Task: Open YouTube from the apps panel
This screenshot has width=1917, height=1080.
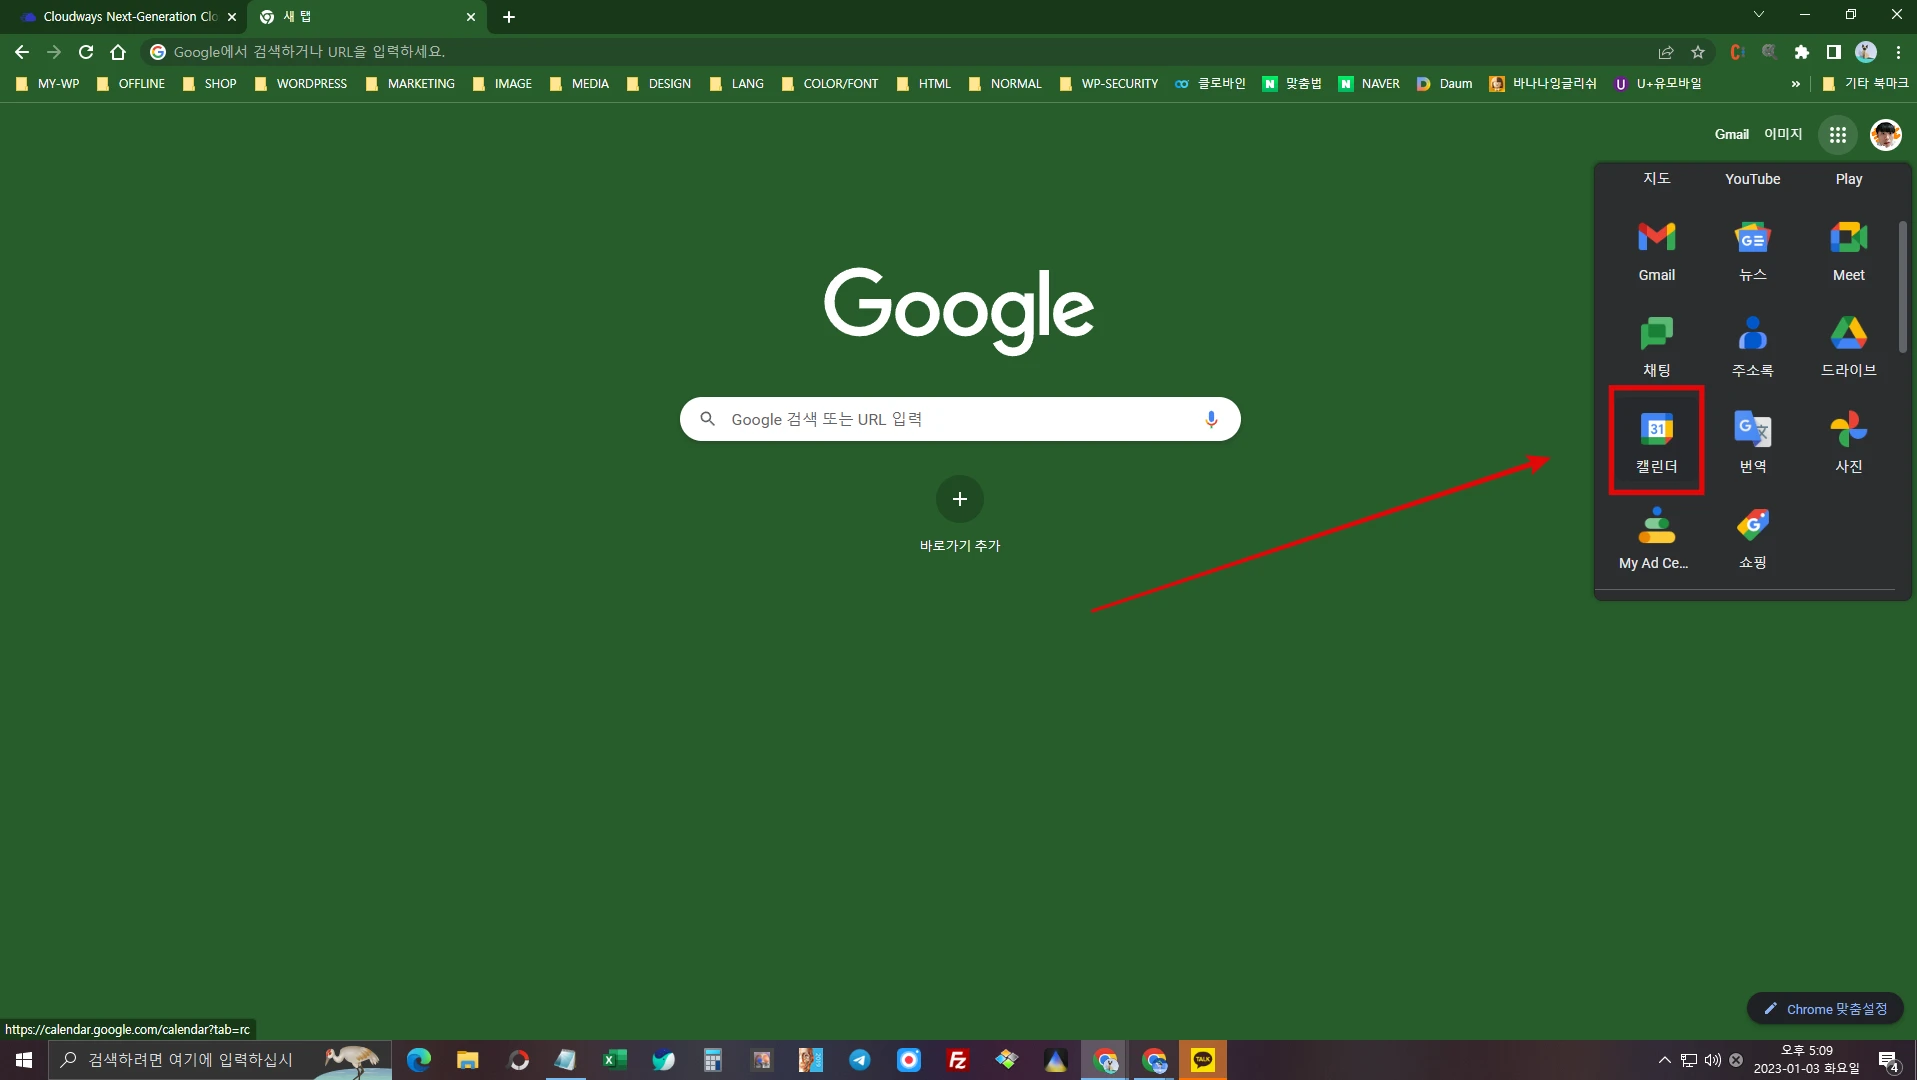Action: tap(1752, 179)
